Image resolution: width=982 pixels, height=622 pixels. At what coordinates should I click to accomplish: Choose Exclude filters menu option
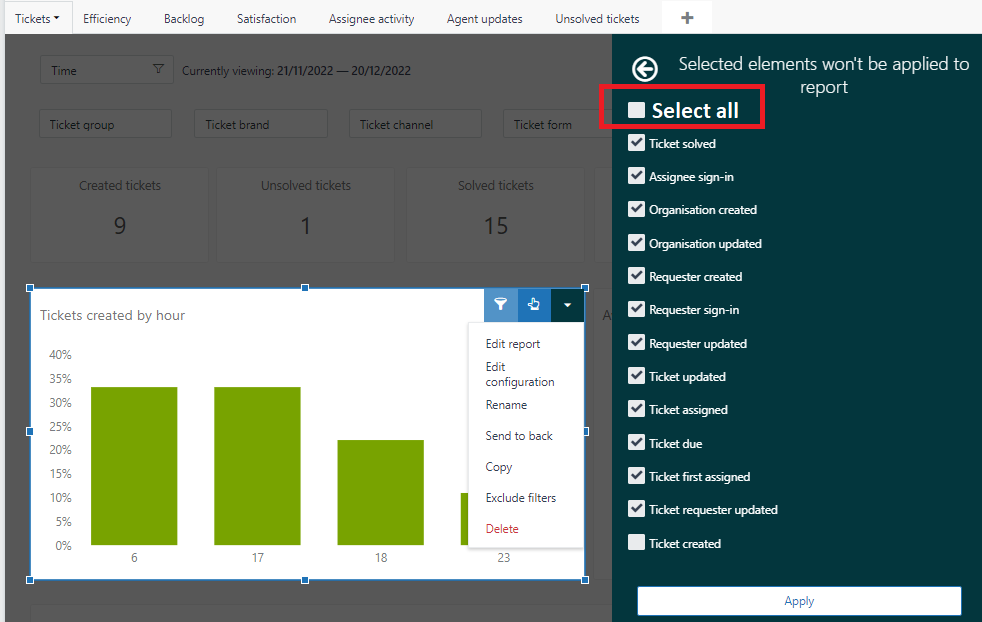[x=521, y=498]
